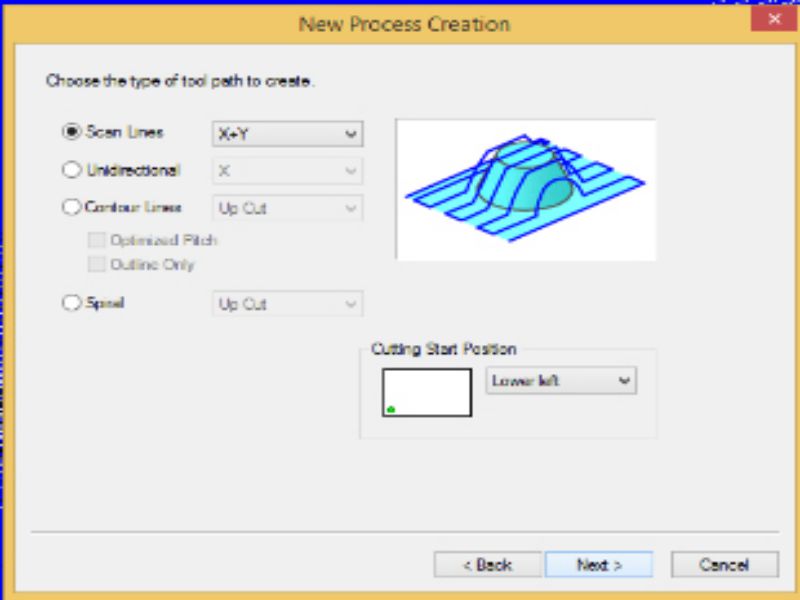Open the Contour Lines Up Cut dropdown
Image resolution: width=800 pixels, height=600 pixels.
click(x=287, y=208)
